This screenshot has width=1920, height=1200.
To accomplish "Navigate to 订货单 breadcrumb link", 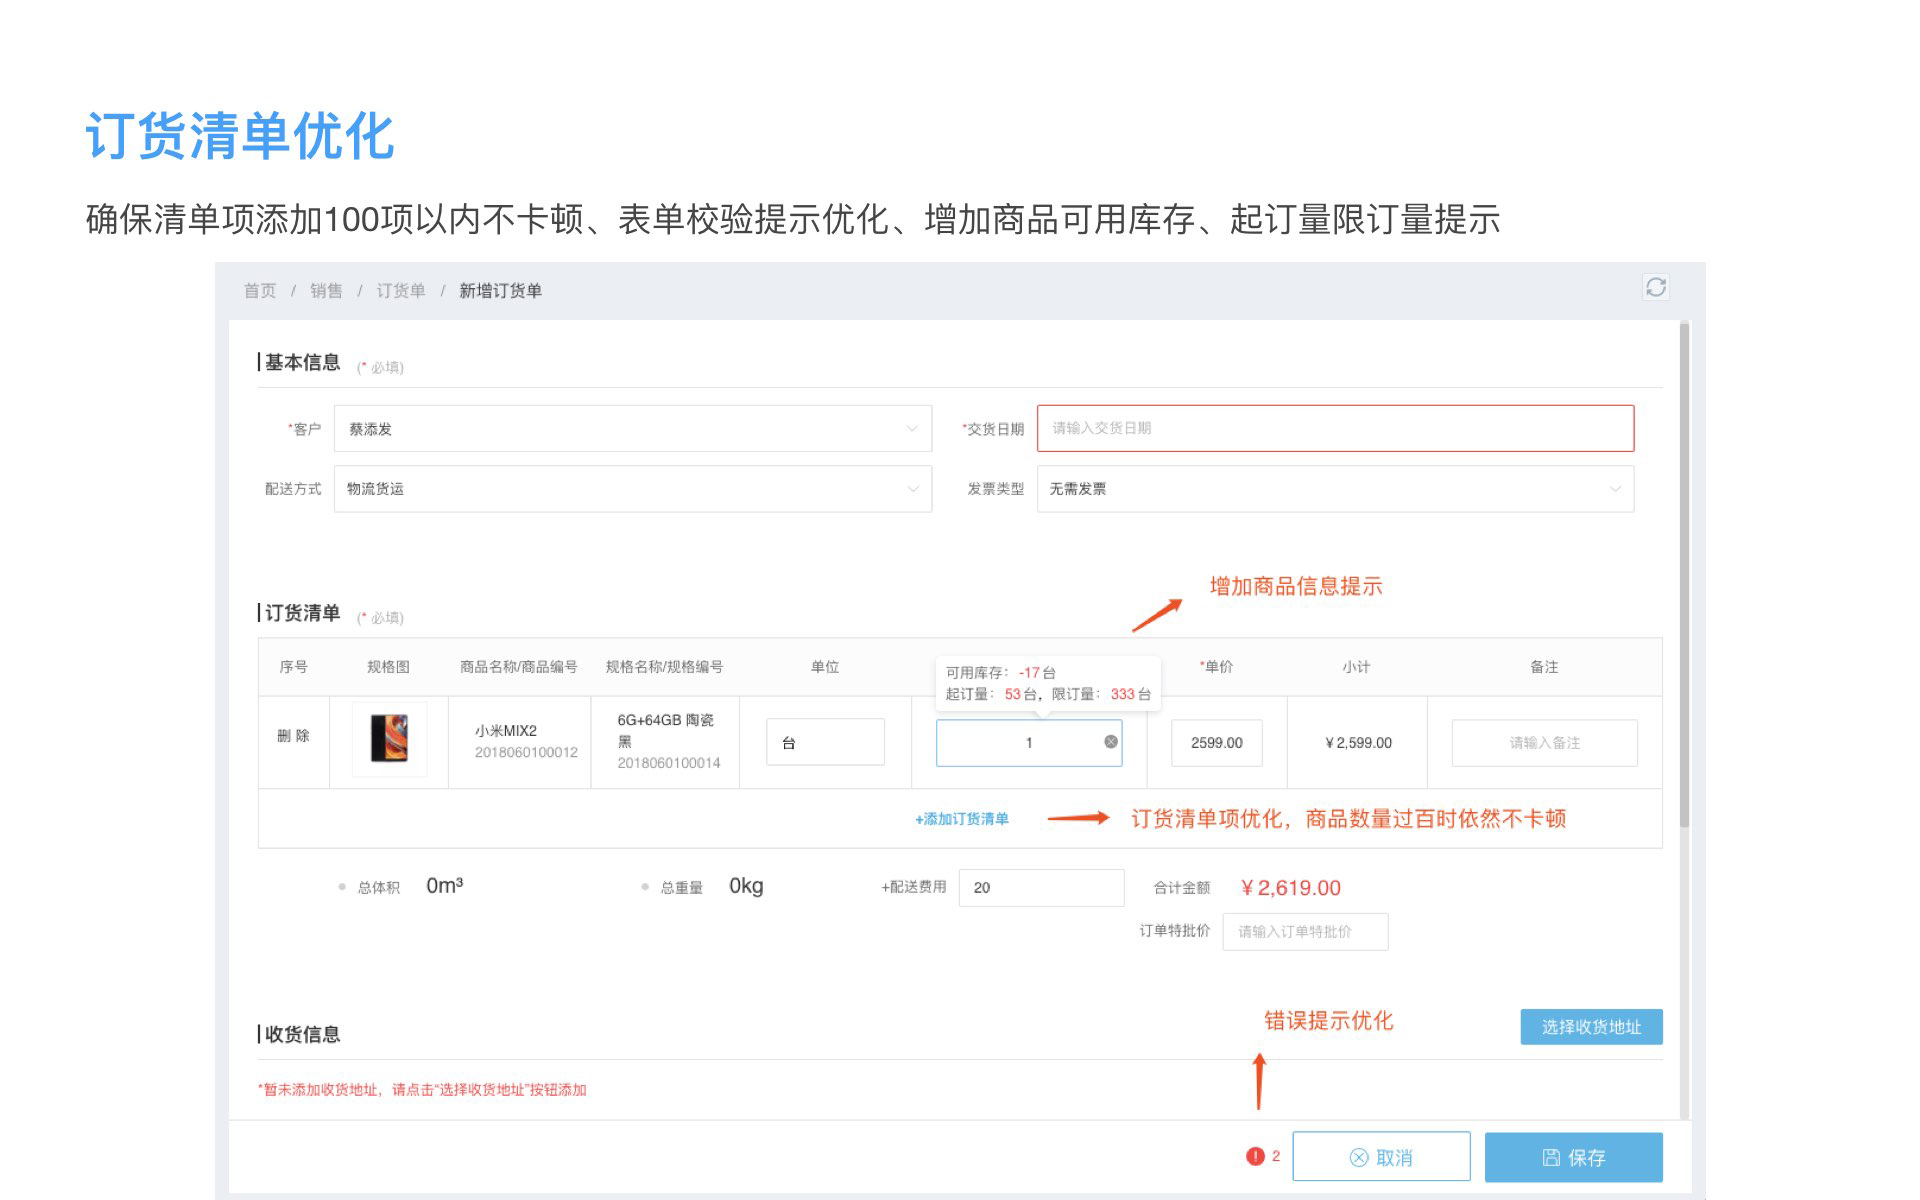I will pos(400,291).
